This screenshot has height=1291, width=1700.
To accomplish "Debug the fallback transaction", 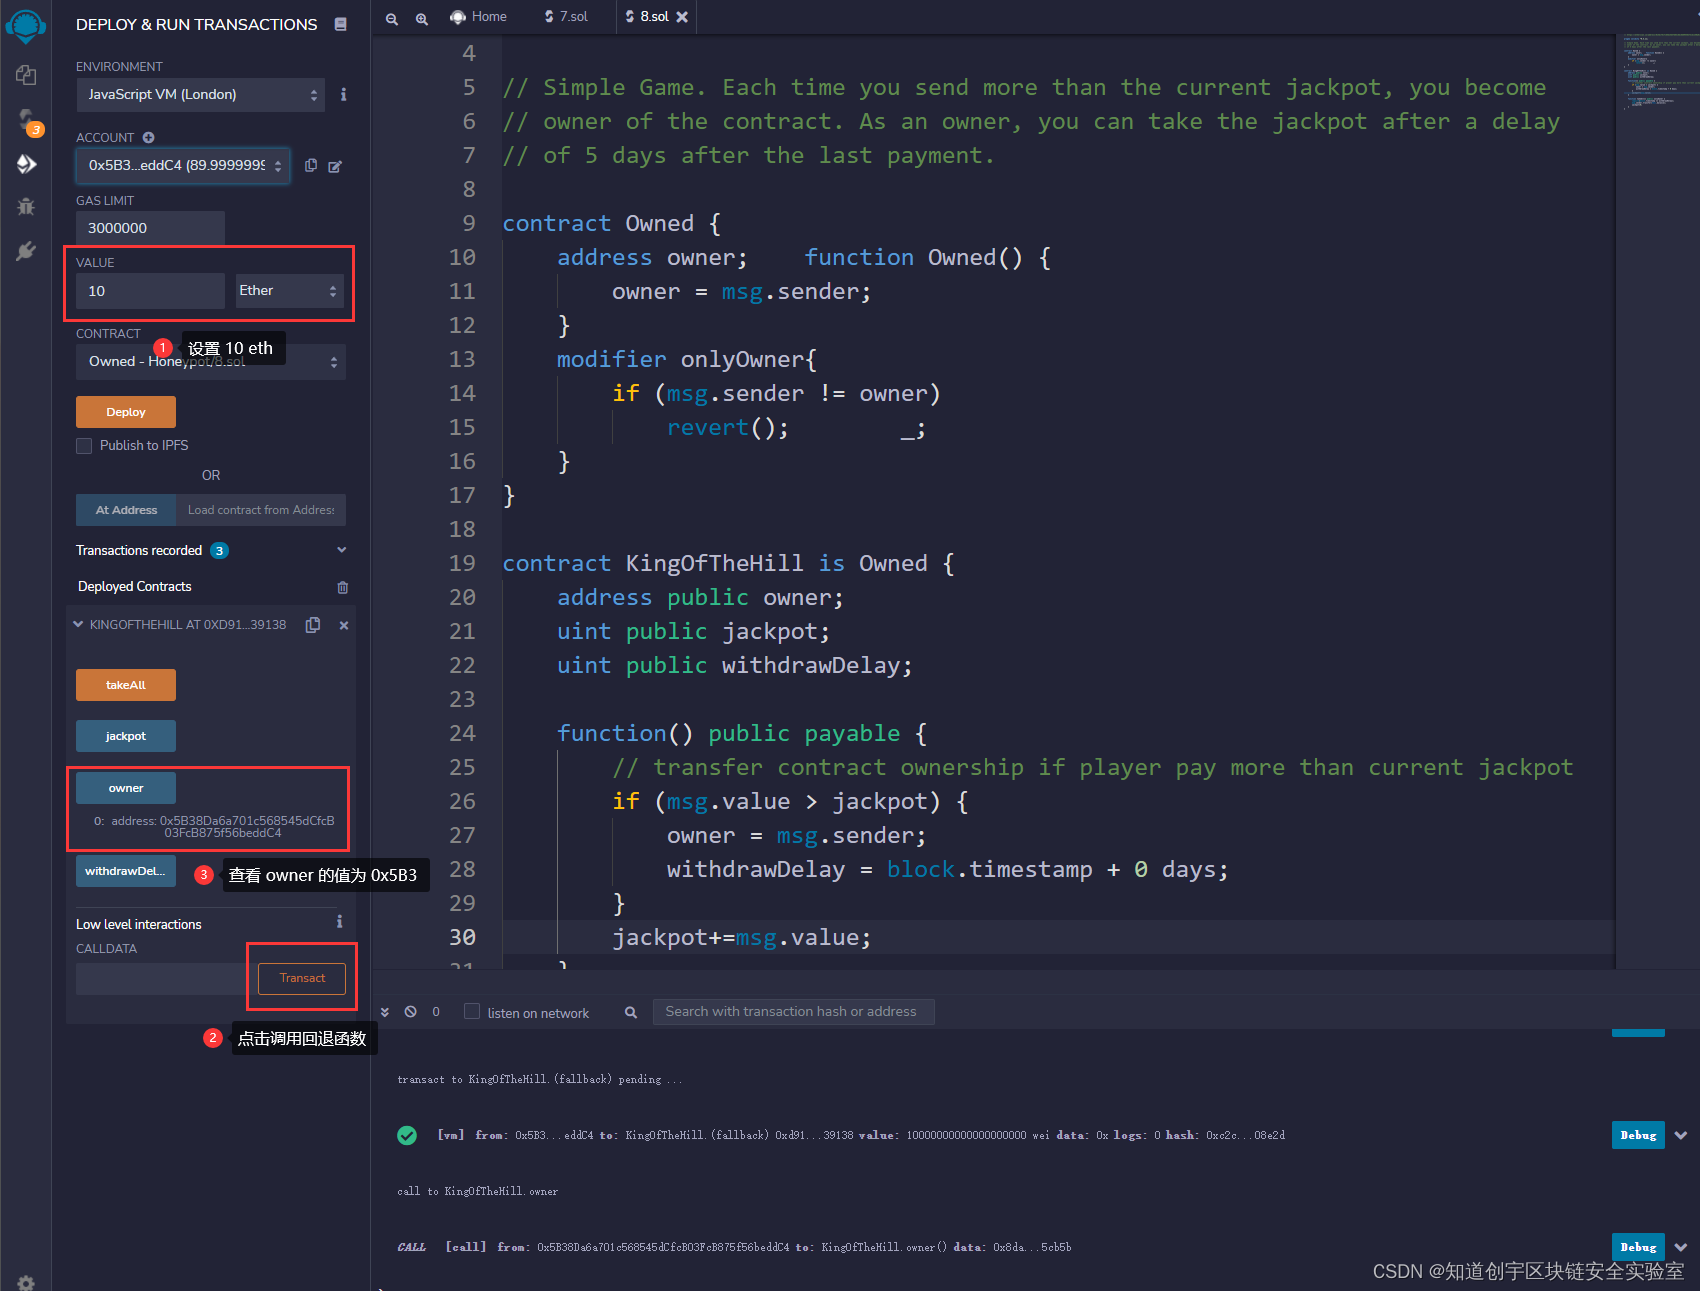I will [1638, 1135].
